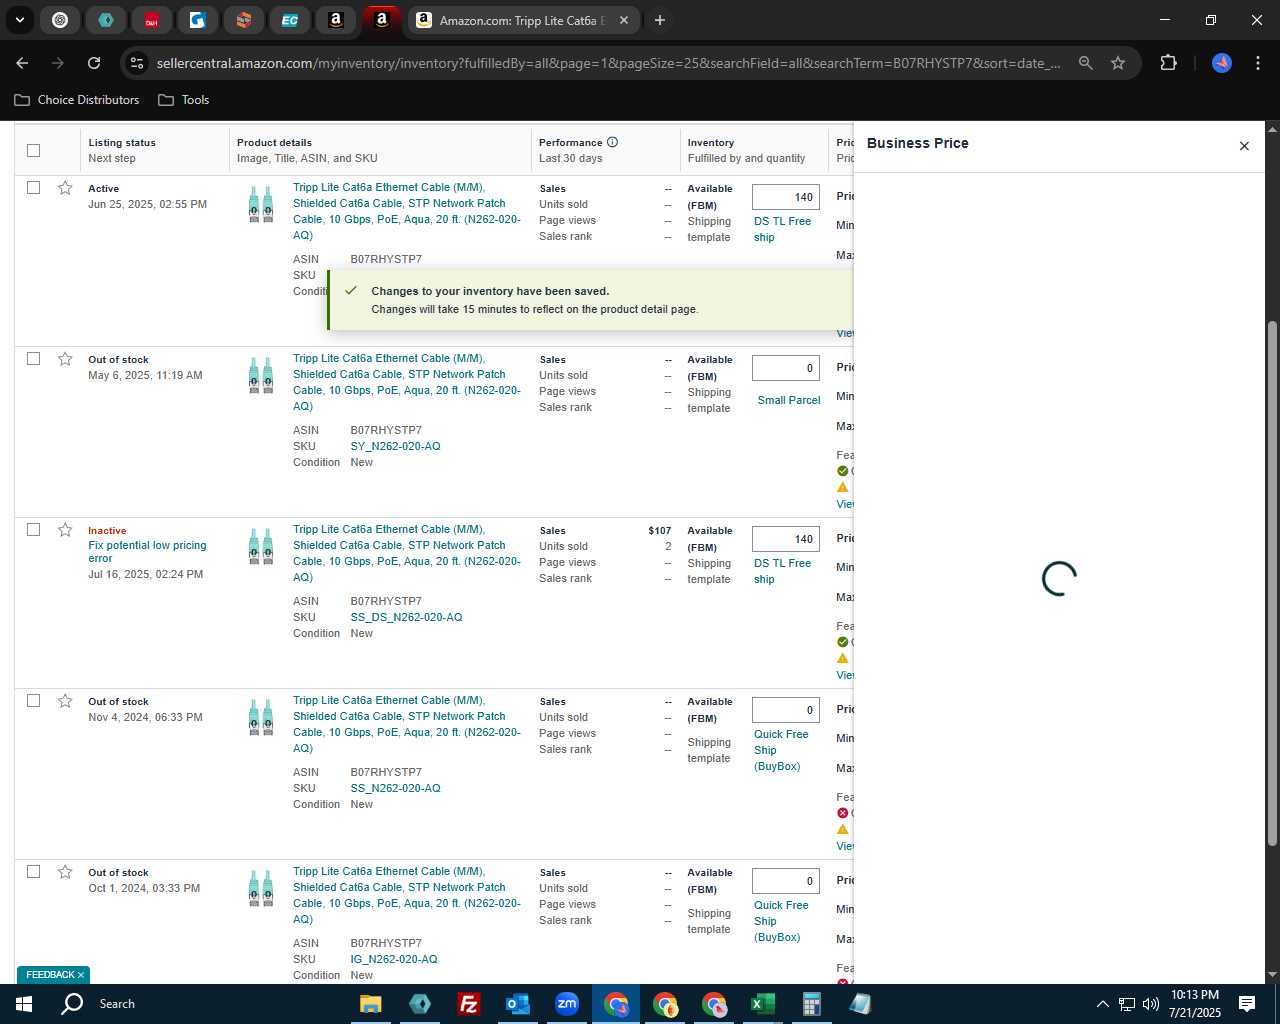Open the Small Parcel shipping template link
Image resolution: width=1280 pixels, height=1024 pixels.
click(x=788, y=400)
